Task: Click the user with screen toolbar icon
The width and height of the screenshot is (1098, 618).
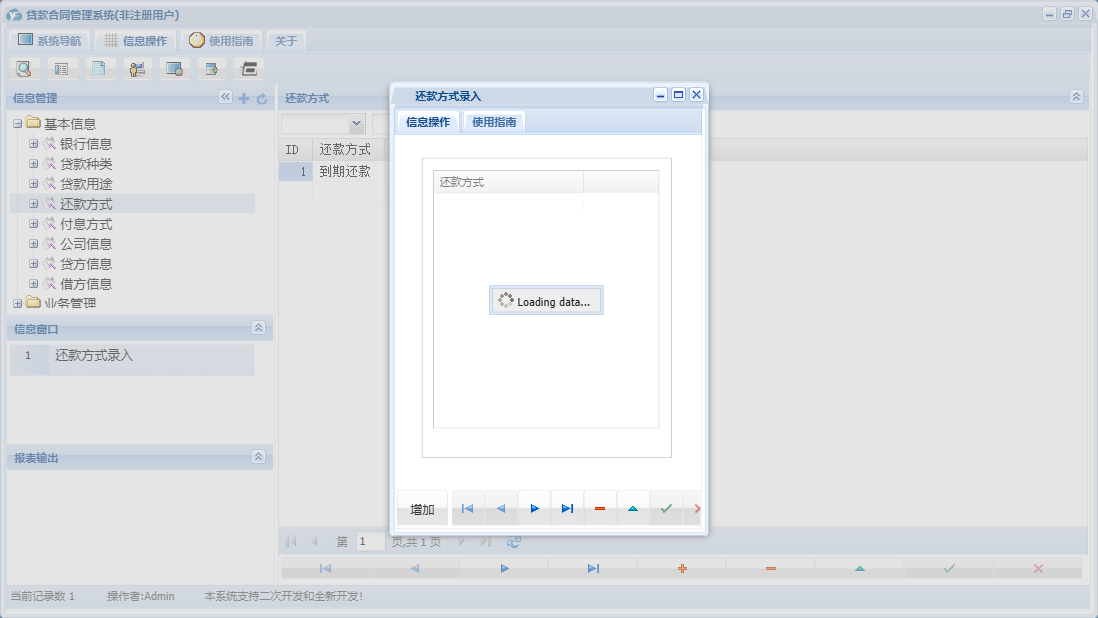Action: click(x=137, y=69)
